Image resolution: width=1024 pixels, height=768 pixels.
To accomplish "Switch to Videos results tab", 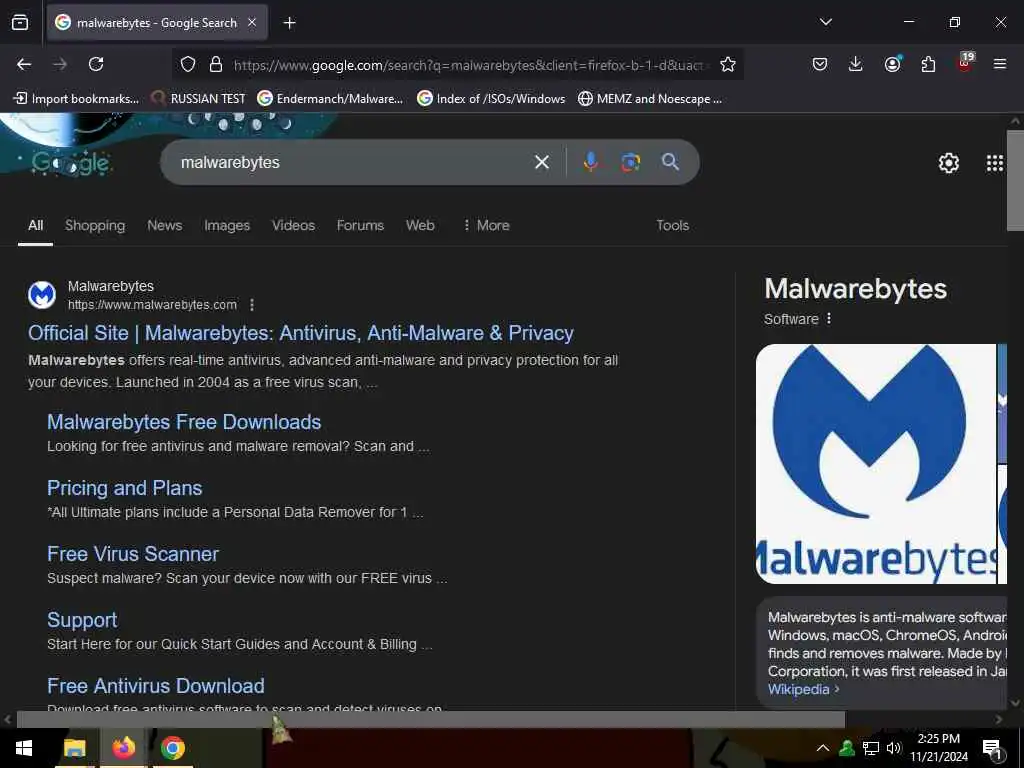I will click(x=293, y=225).
